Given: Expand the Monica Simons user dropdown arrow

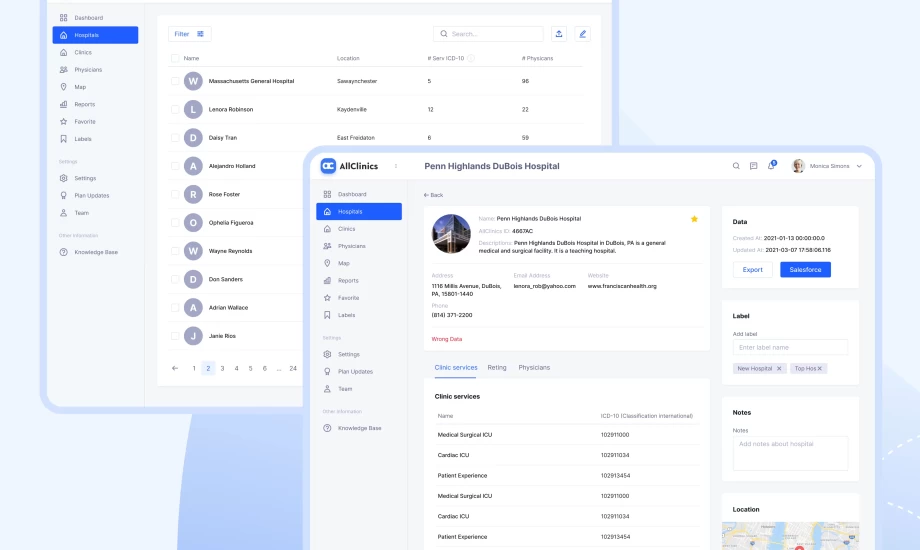Looking at the screenshot, I should [x=859, y=166].
